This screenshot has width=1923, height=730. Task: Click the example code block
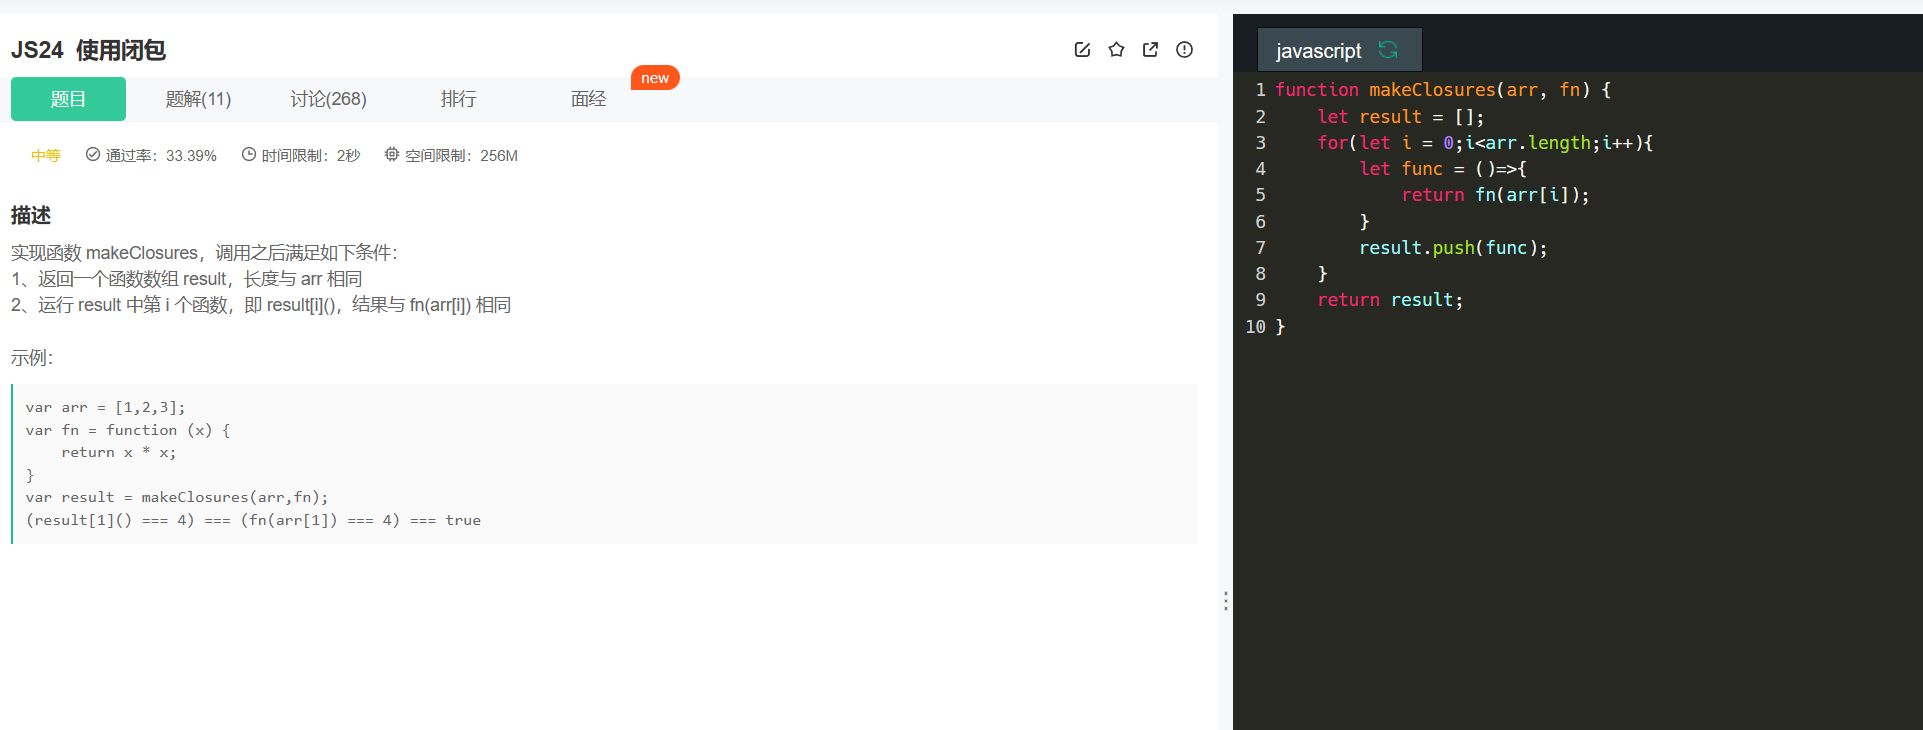(604, 464)
